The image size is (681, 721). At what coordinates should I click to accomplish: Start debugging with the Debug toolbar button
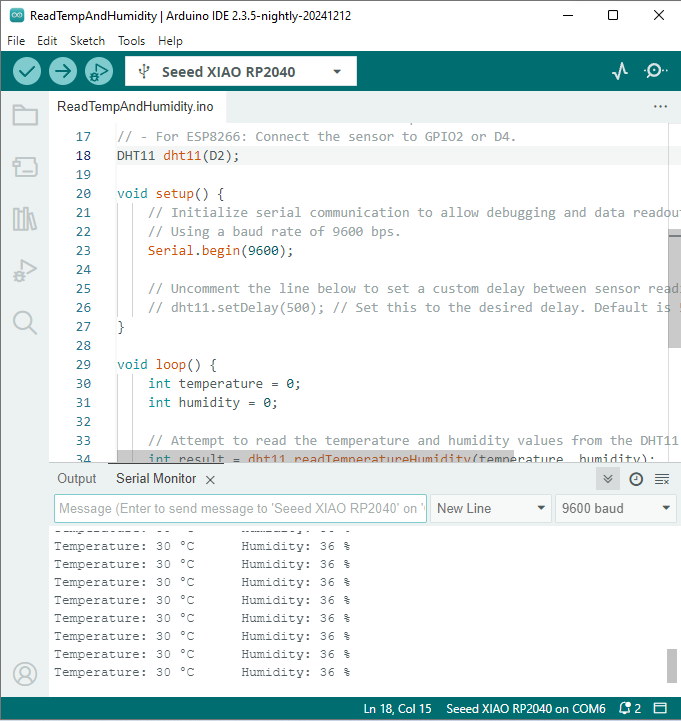(99, 71)
